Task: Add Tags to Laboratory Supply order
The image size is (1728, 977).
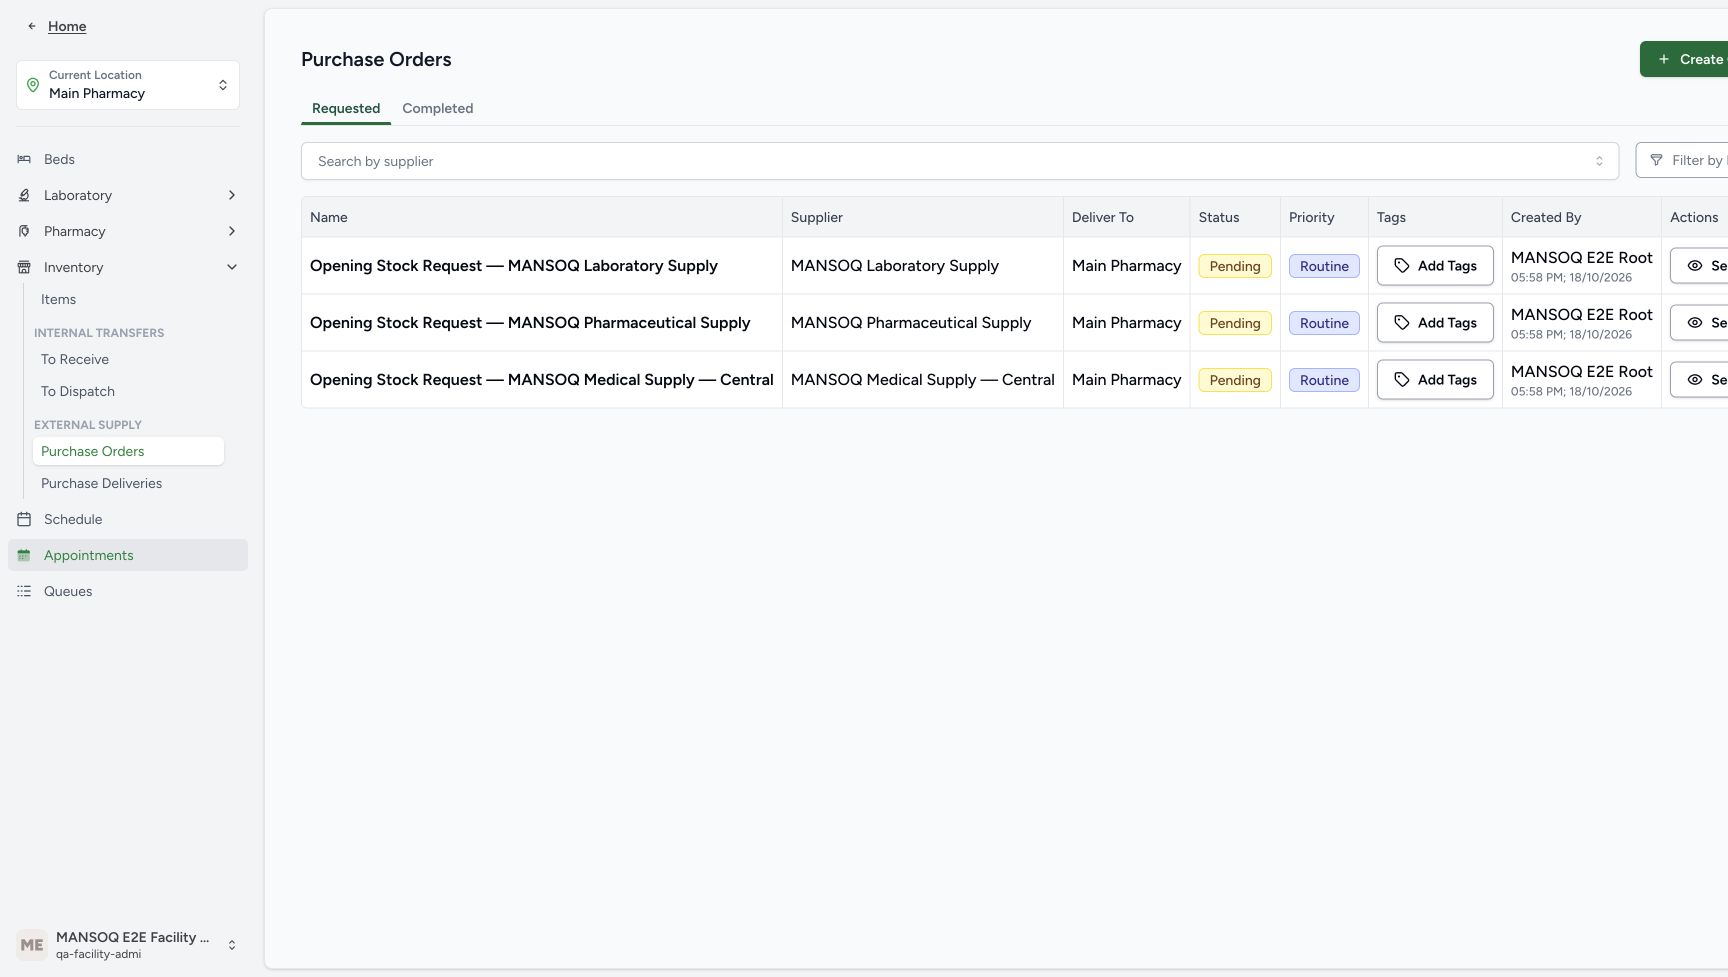Action: pos(1435,266)
